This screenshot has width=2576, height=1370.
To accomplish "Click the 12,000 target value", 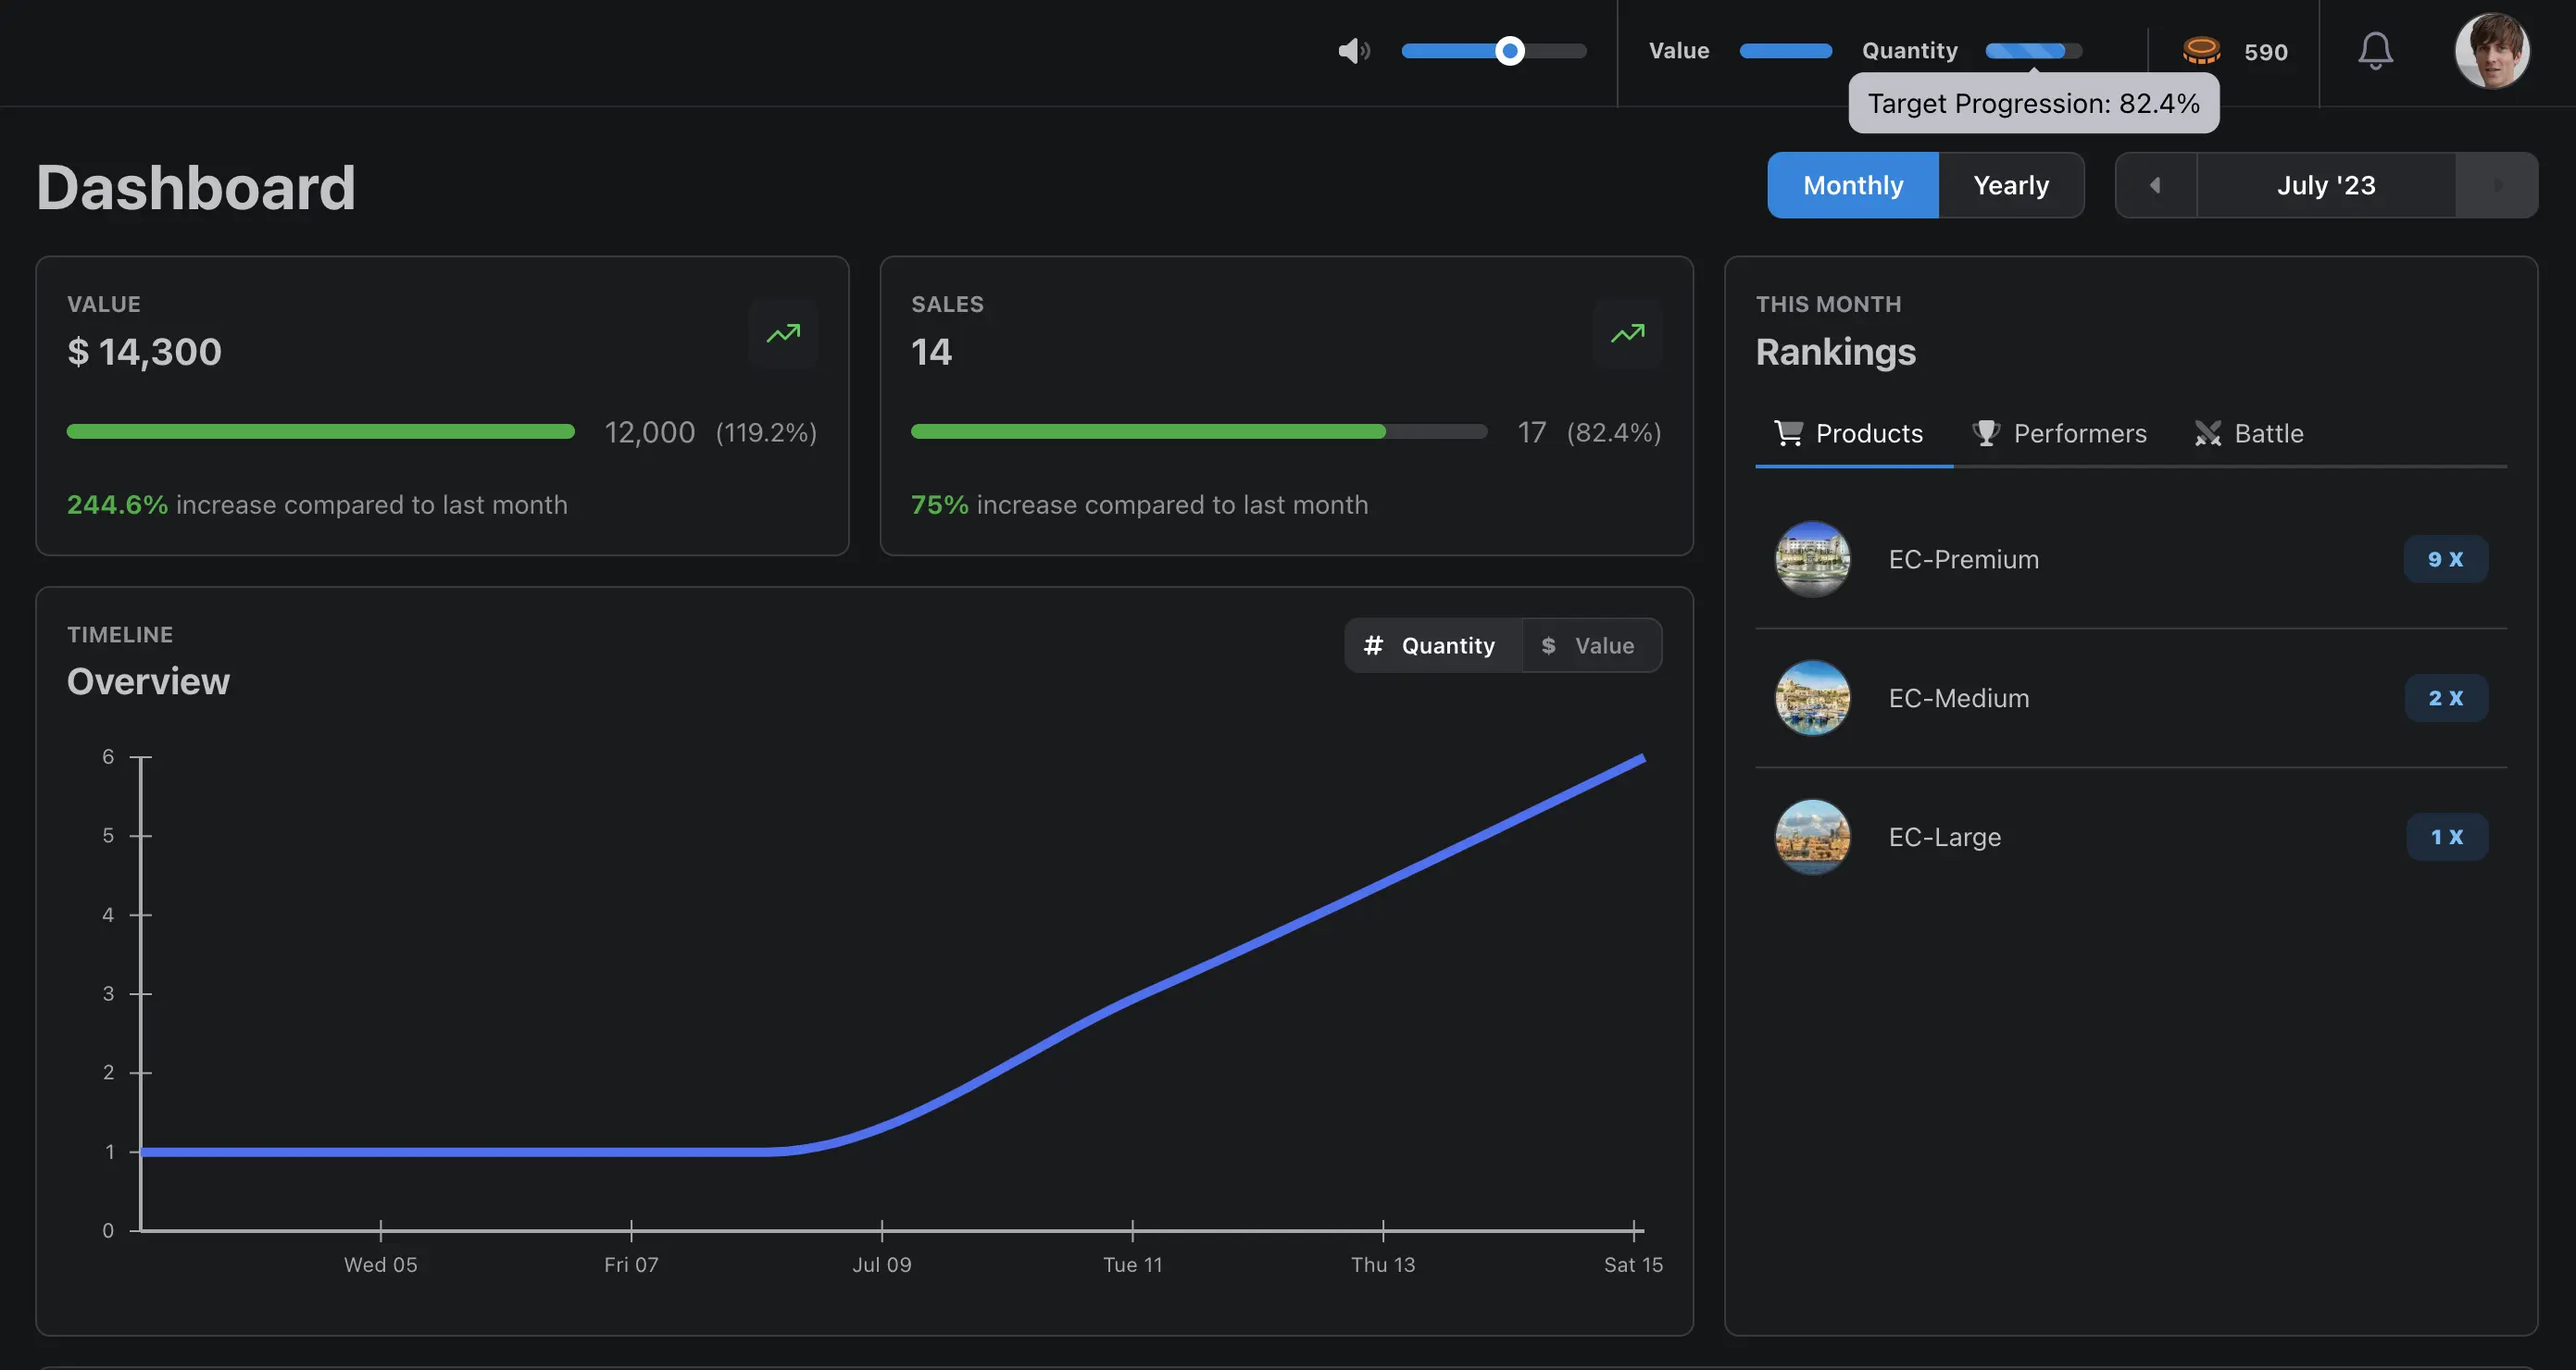I will point(649,433).
